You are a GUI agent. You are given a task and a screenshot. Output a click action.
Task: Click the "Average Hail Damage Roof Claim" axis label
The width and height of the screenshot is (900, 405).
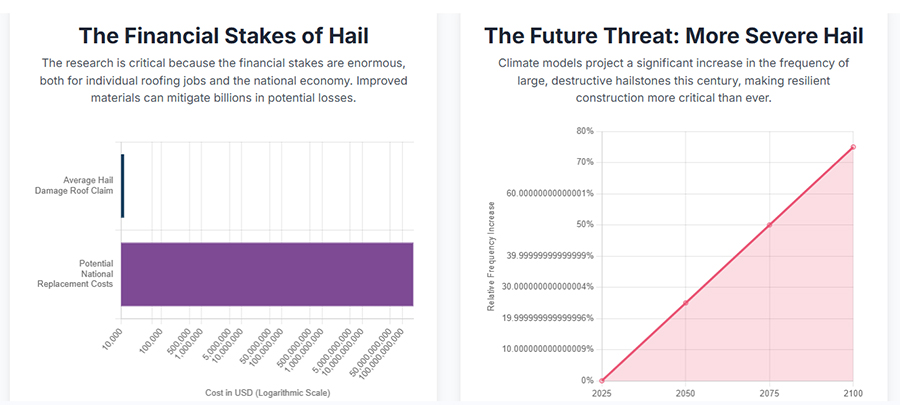pos(88,186)
